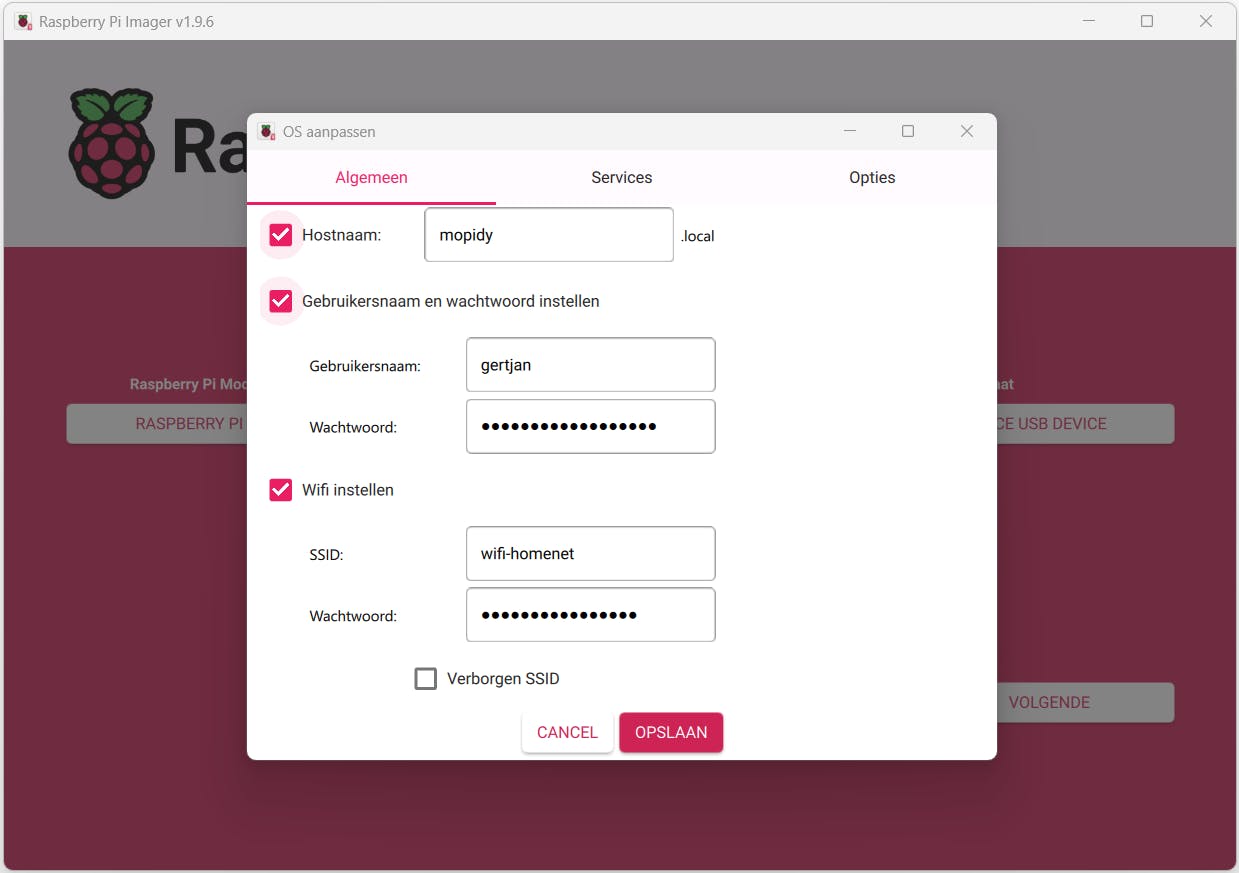Viewport: 1239px width, 873px height.
Task: Minimize the OS aanpassen dialog
Action: point(850,131)
